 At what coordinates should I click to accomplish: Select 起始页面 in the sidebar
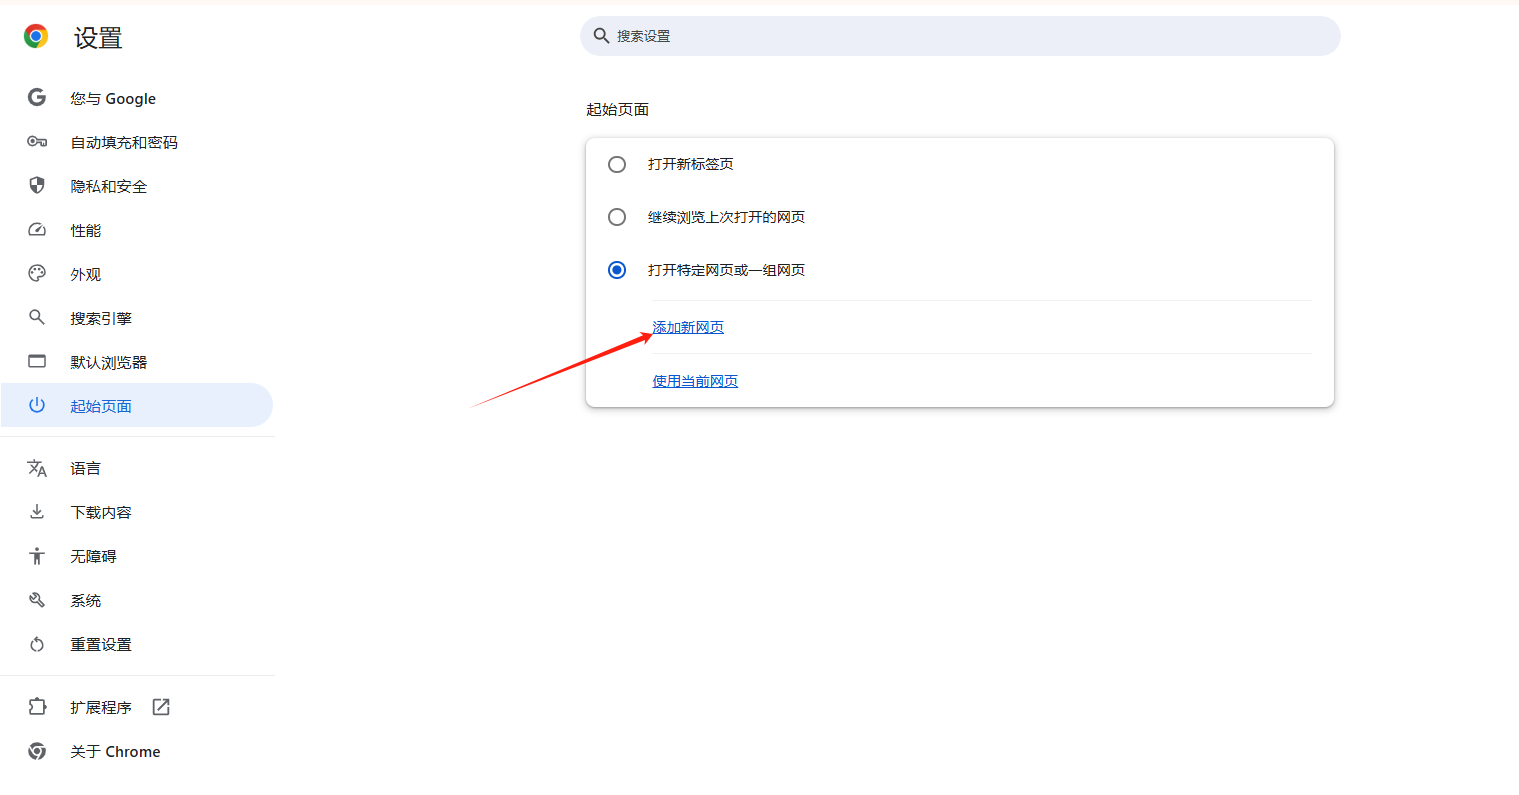(137, 405)
